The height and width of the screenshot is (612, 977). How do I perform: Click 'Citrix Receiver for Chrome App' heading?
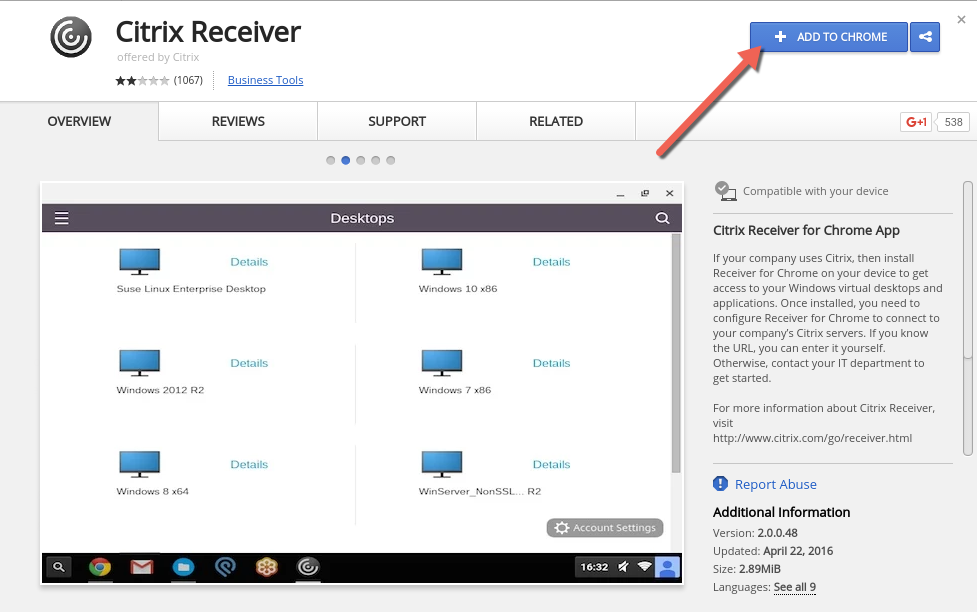point(806,230)
